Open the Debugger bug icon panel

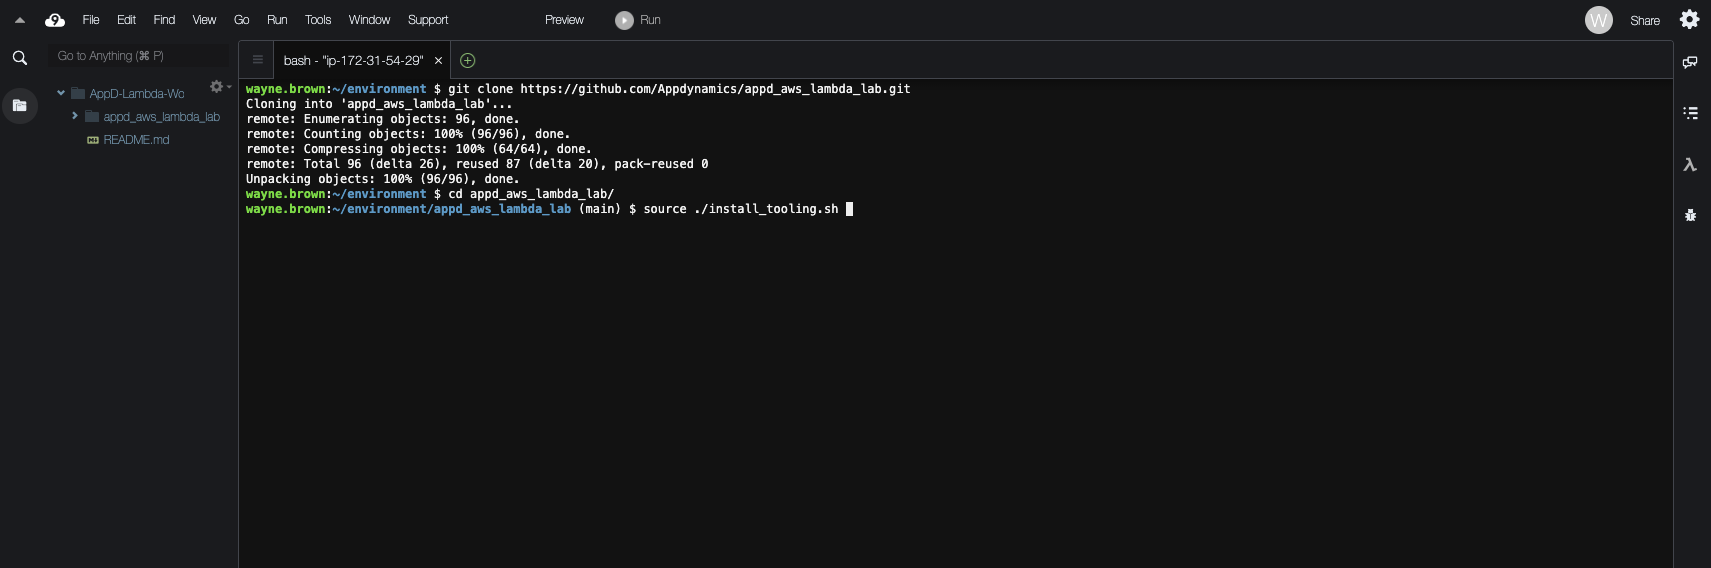click(1690, 215)
